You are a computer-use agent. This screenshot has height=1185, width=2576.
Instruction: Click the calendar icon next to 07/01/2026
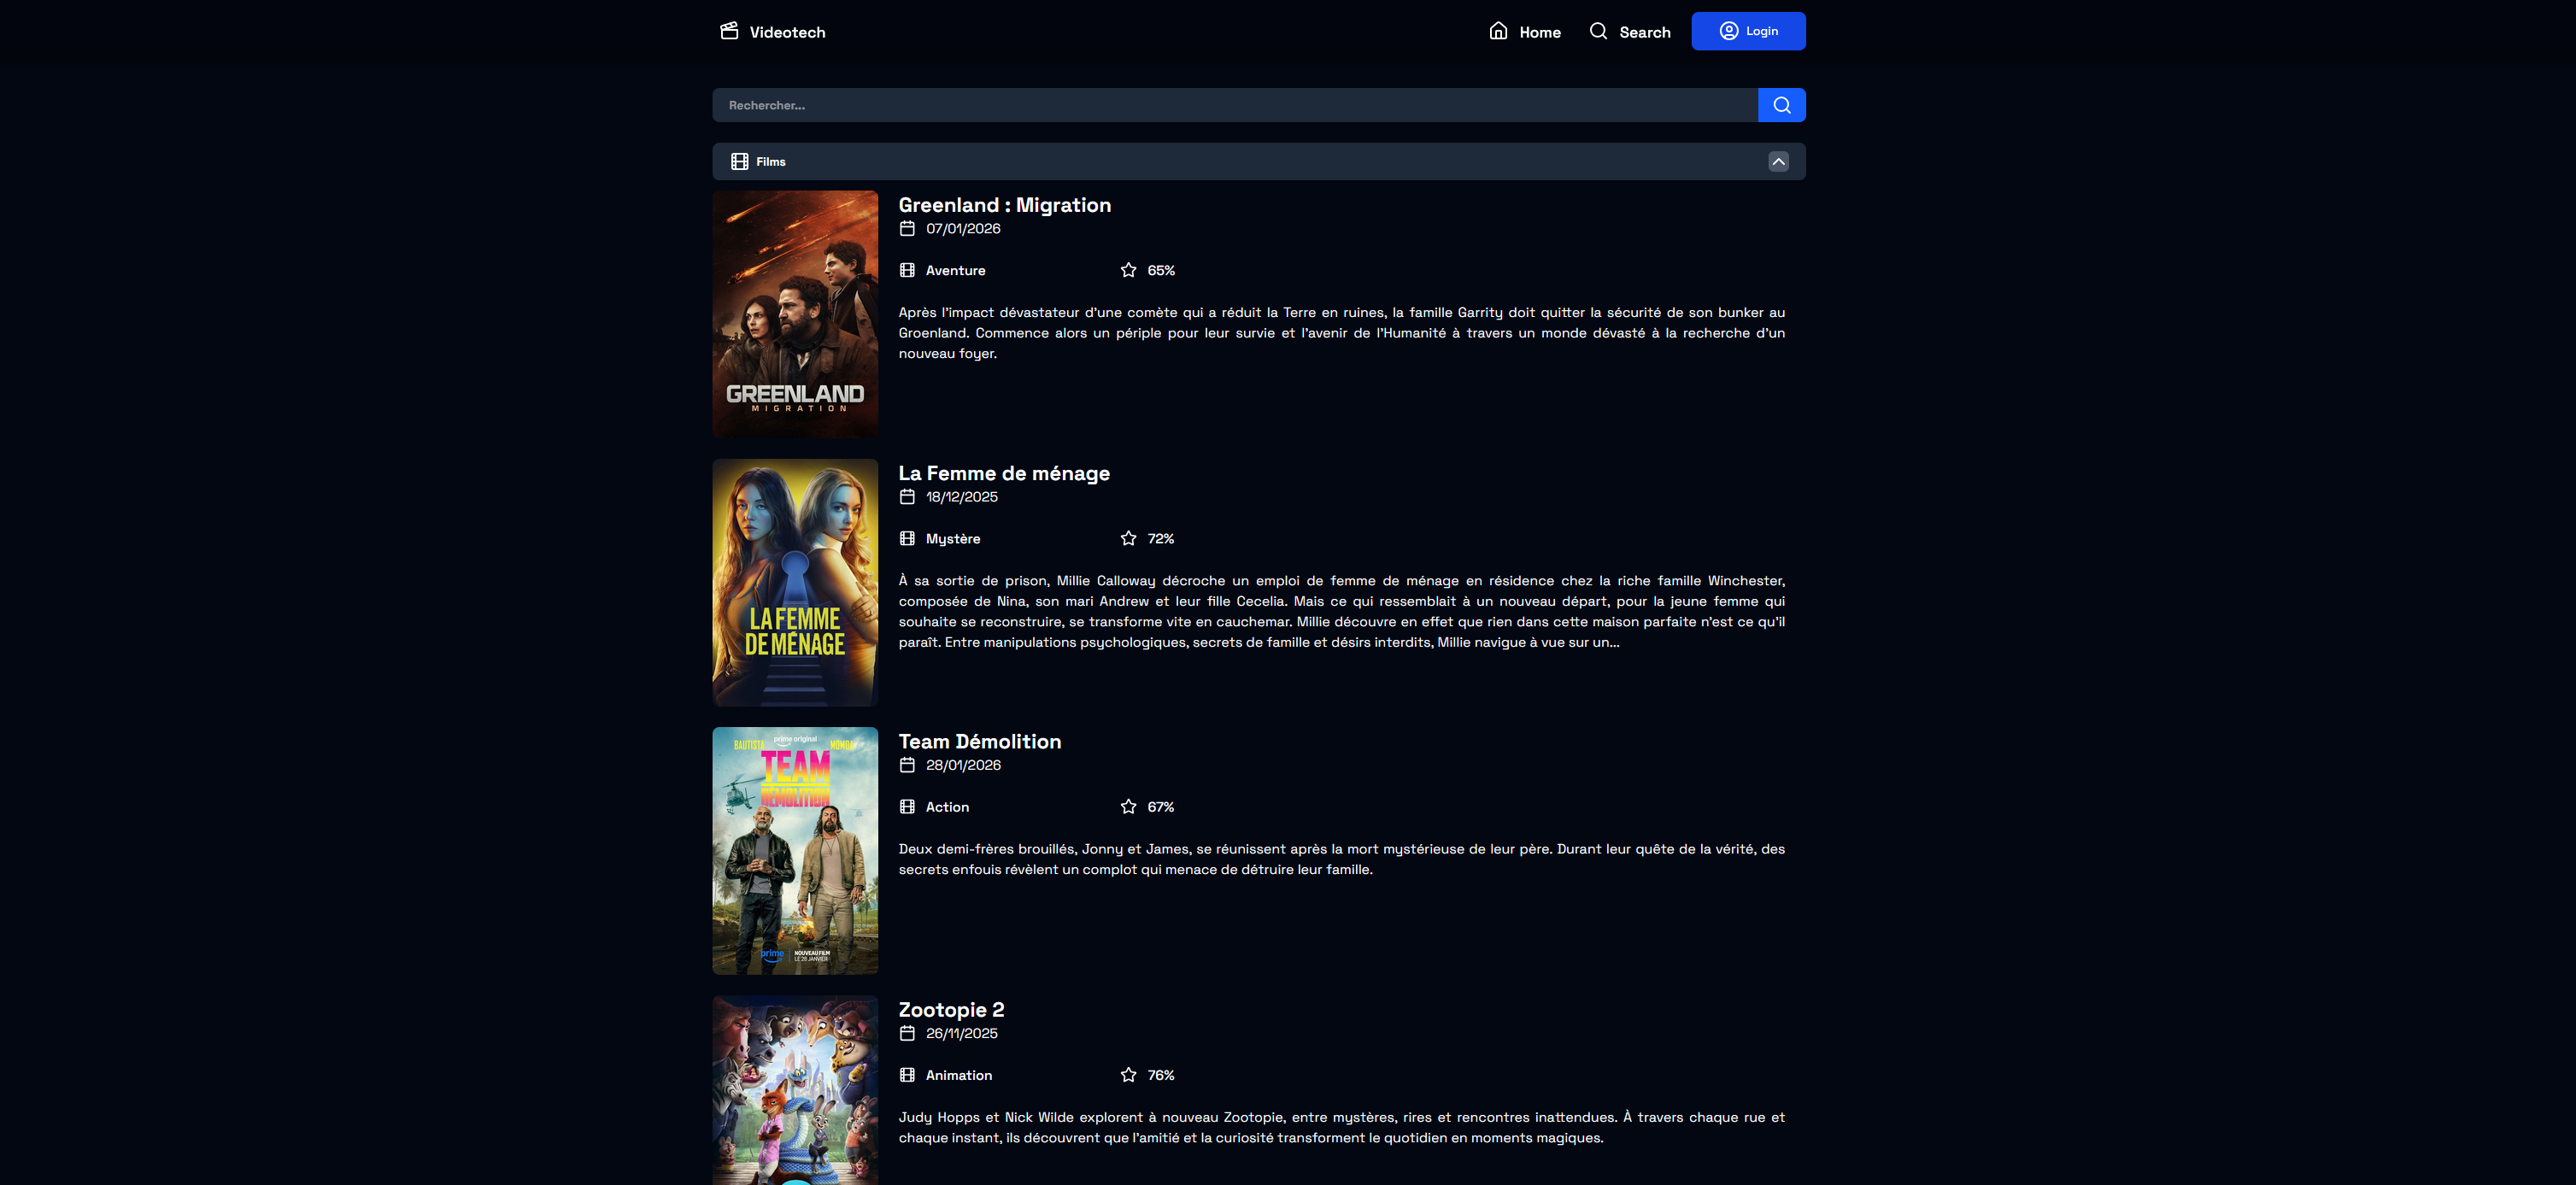tap(907, 229)
